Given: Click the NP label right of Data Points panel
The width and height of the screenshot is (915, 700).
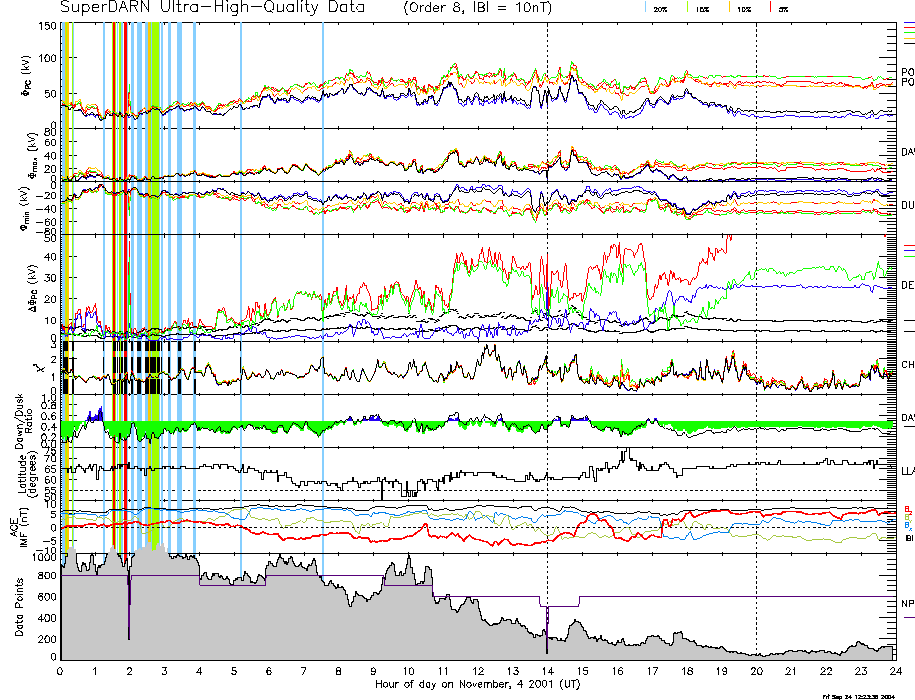Looking at the screenshot, I should [907, 604].
